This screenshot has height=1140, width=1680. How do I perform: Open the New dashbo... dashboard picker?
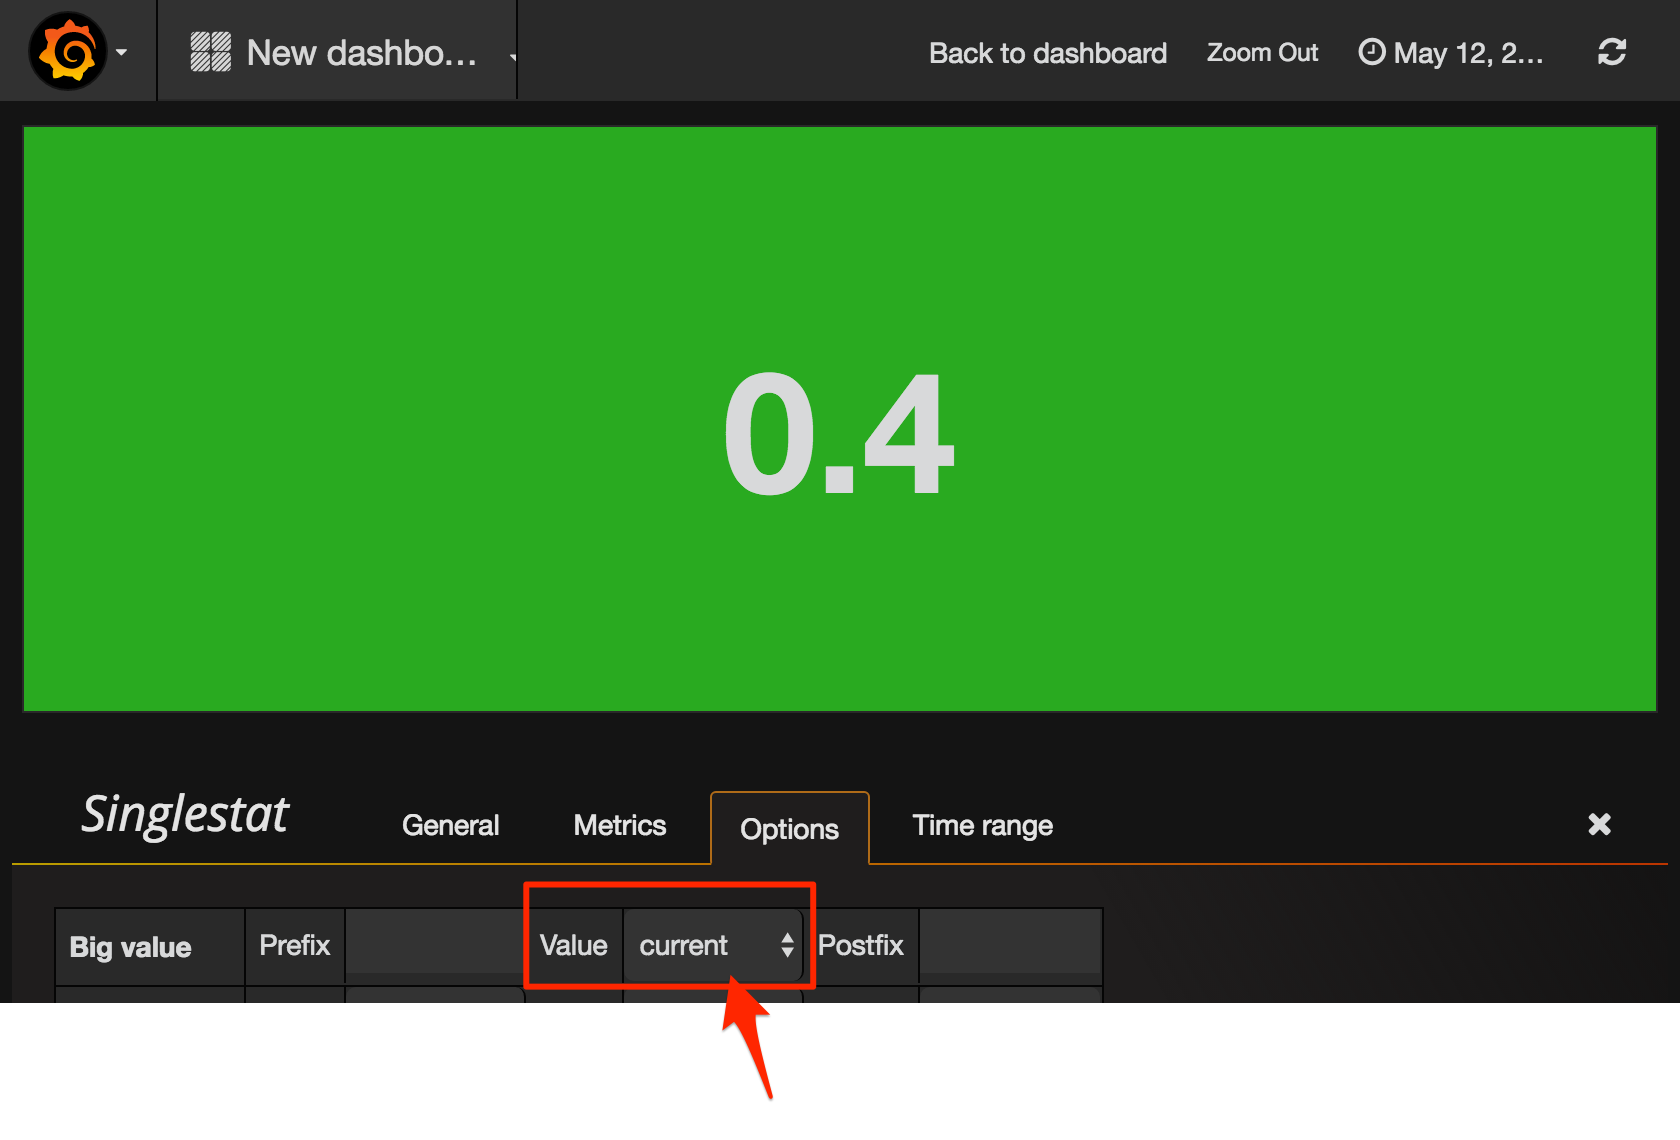(361, 53)
